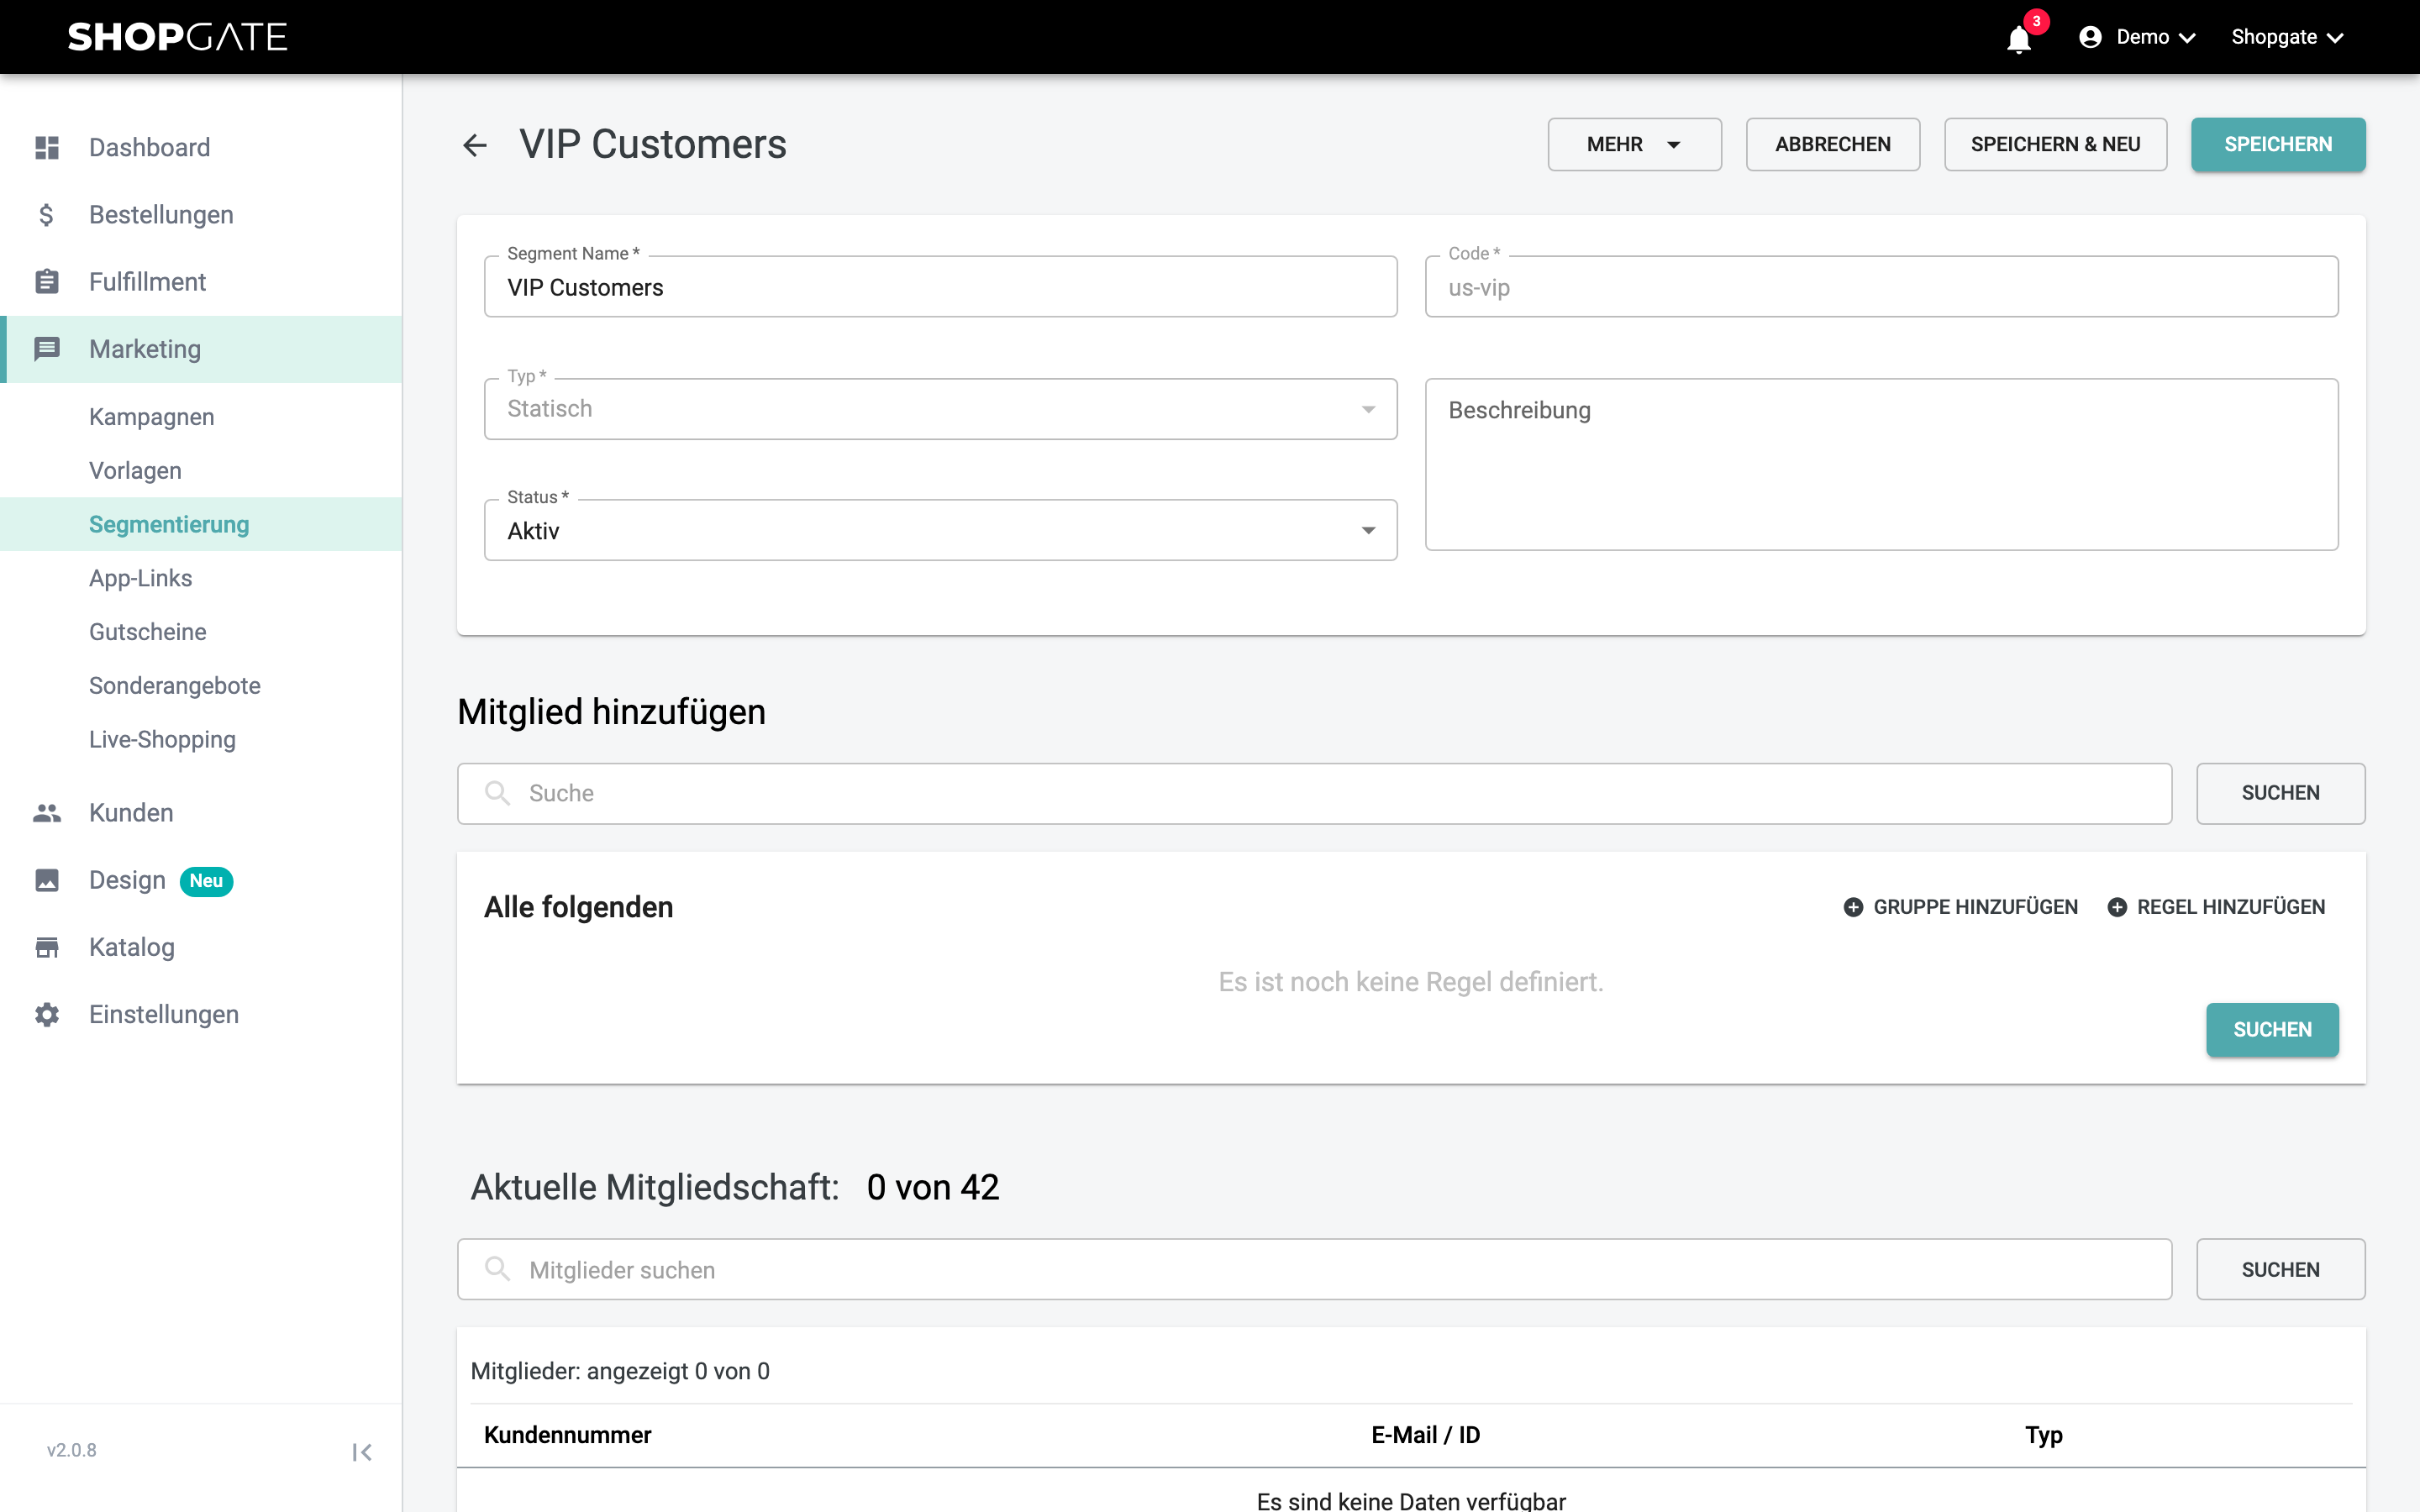This screenshot has width=2420, height=1512.
Task: Open the Status Aktiv dropdown
Action: (x=940, y=530)
